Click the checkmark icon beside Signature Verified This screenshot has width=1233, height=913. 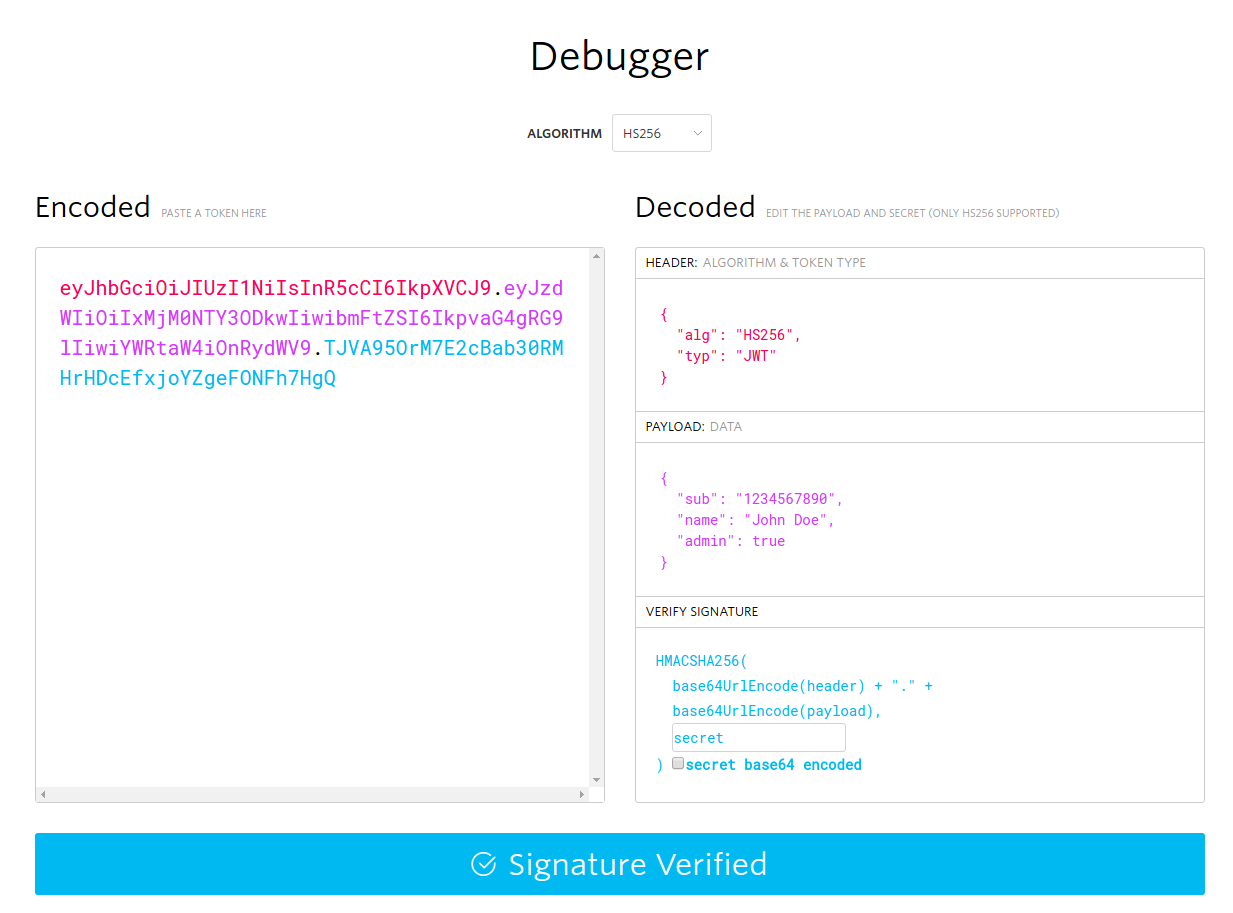coord(483,864)
